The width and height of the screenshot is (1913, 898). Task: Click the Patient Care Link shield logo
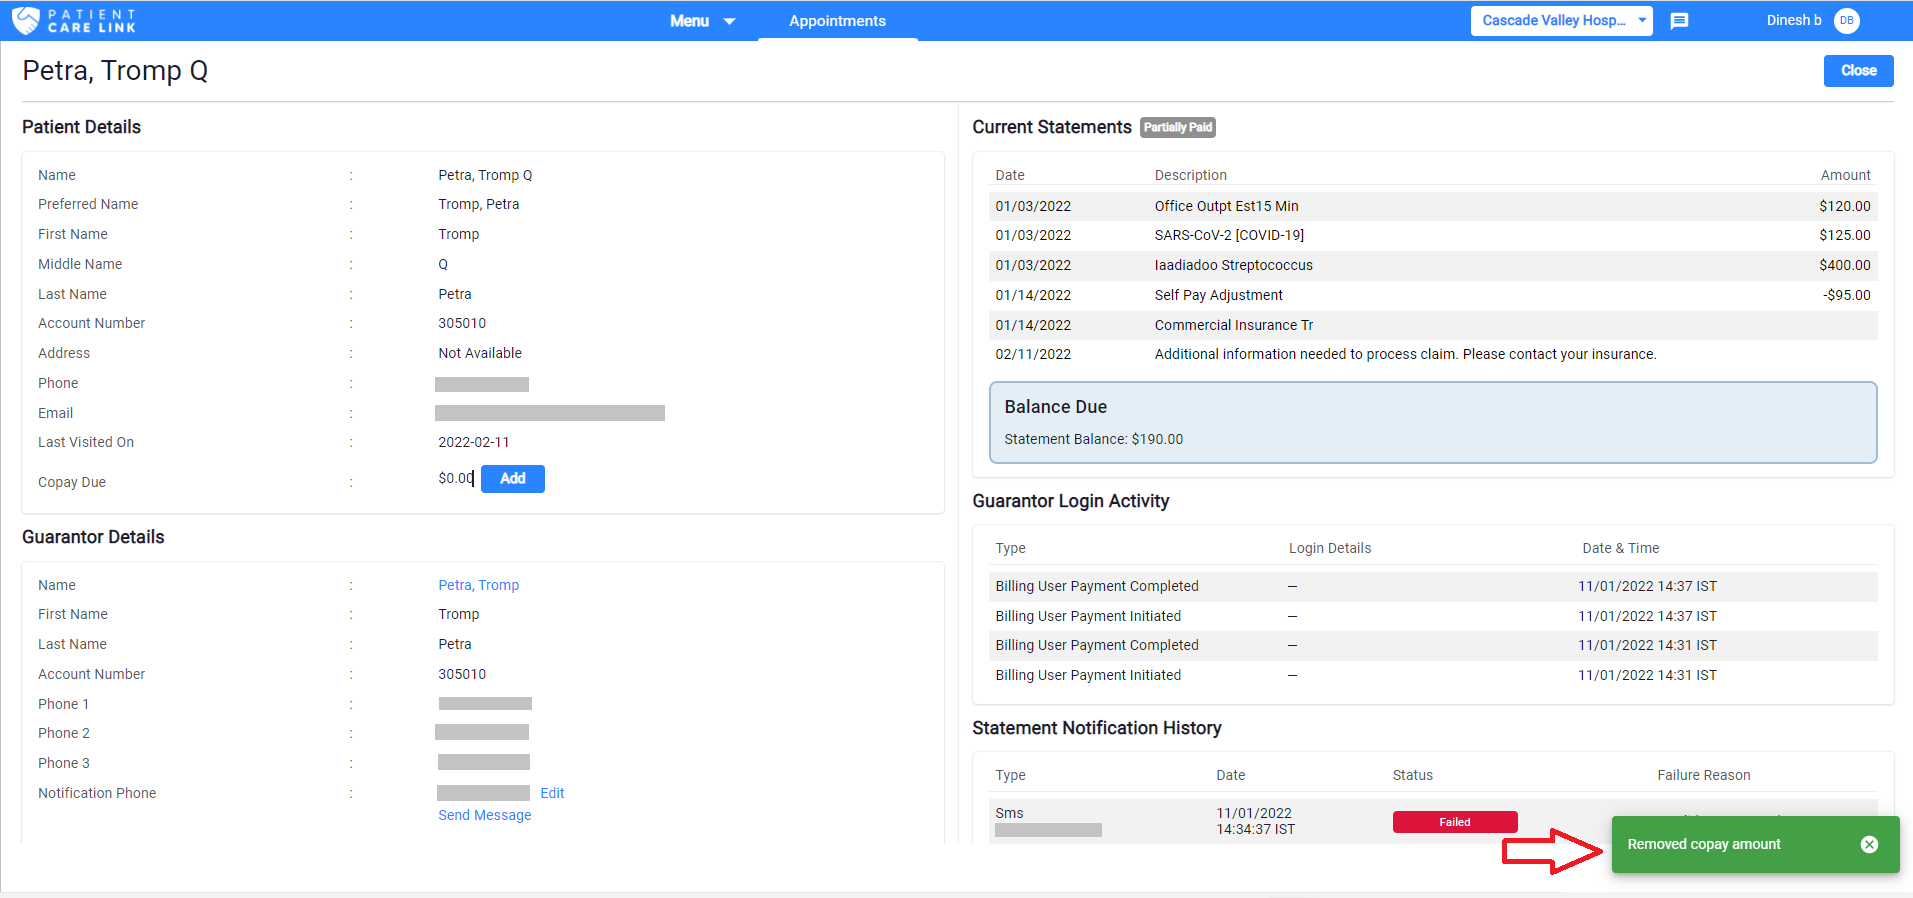click(25, 20)
